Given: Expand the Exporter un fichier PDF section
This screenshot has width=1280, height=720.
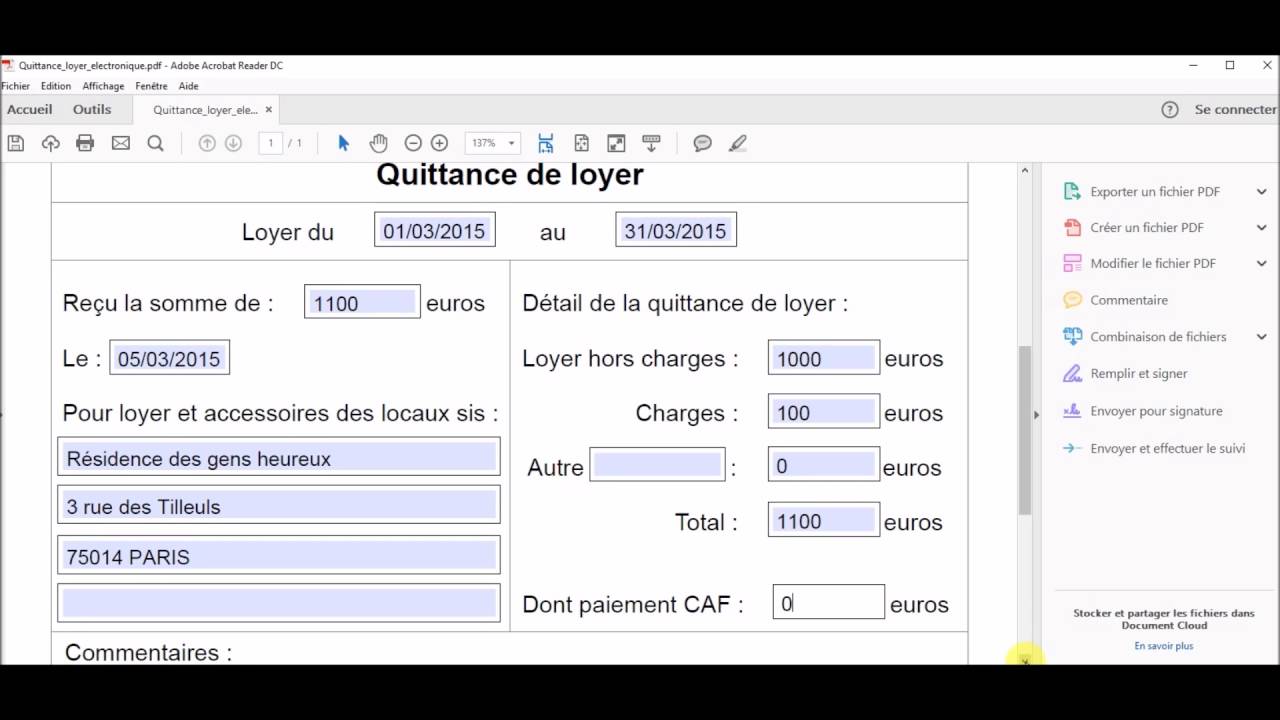Looking at the screenshot, I should [x=1261, y=192].
